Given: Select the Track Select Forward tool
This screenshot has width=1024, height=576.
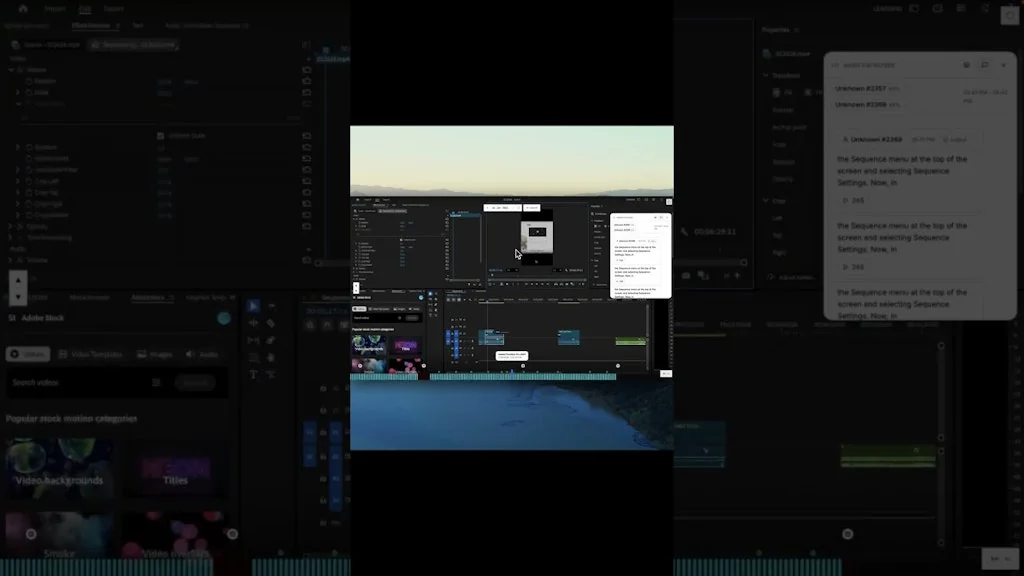Looking at the screenshot, I should click(270, 307).
